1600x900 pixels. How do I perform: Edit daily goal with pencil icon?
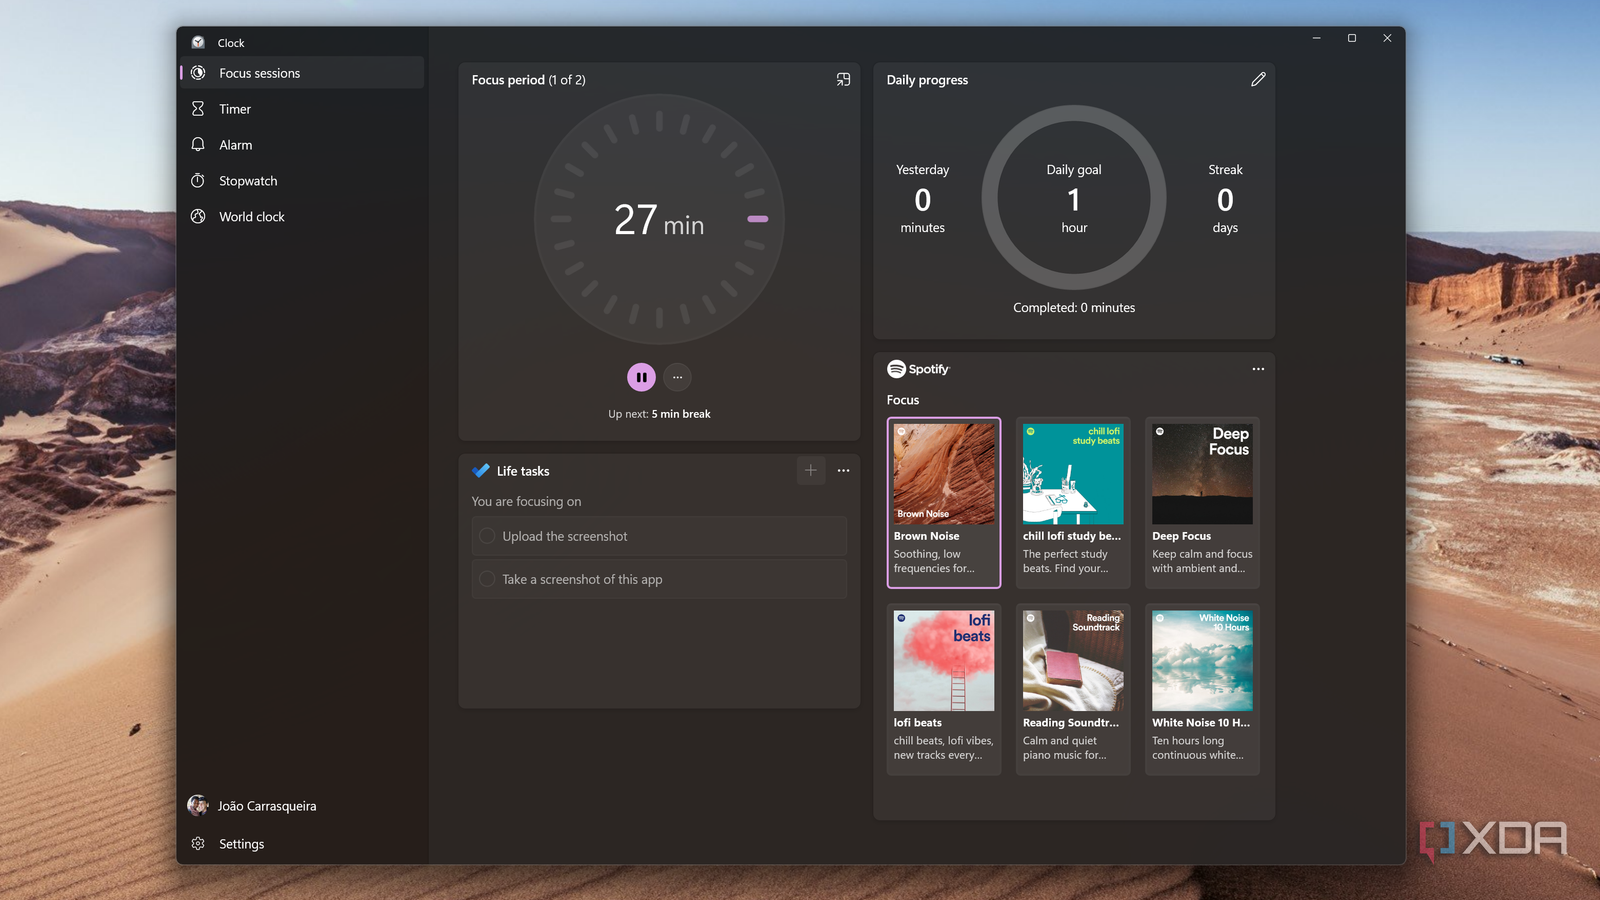click(1258, 80)
